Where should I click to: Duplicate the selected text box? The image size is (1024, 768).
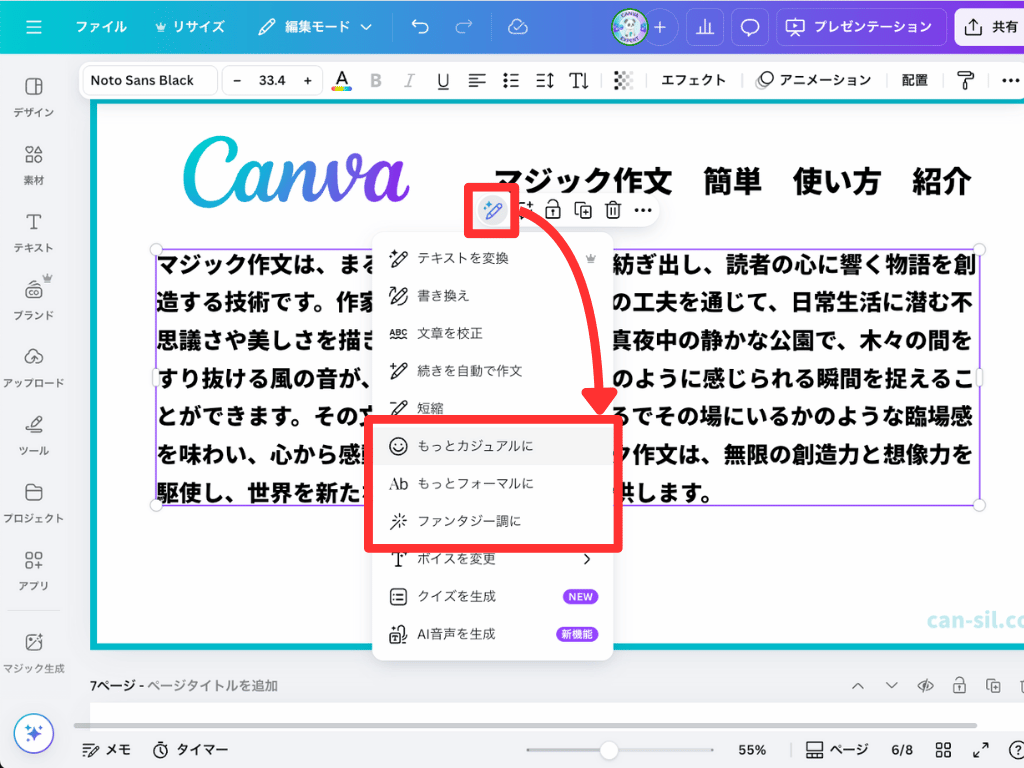click(583, 210)
